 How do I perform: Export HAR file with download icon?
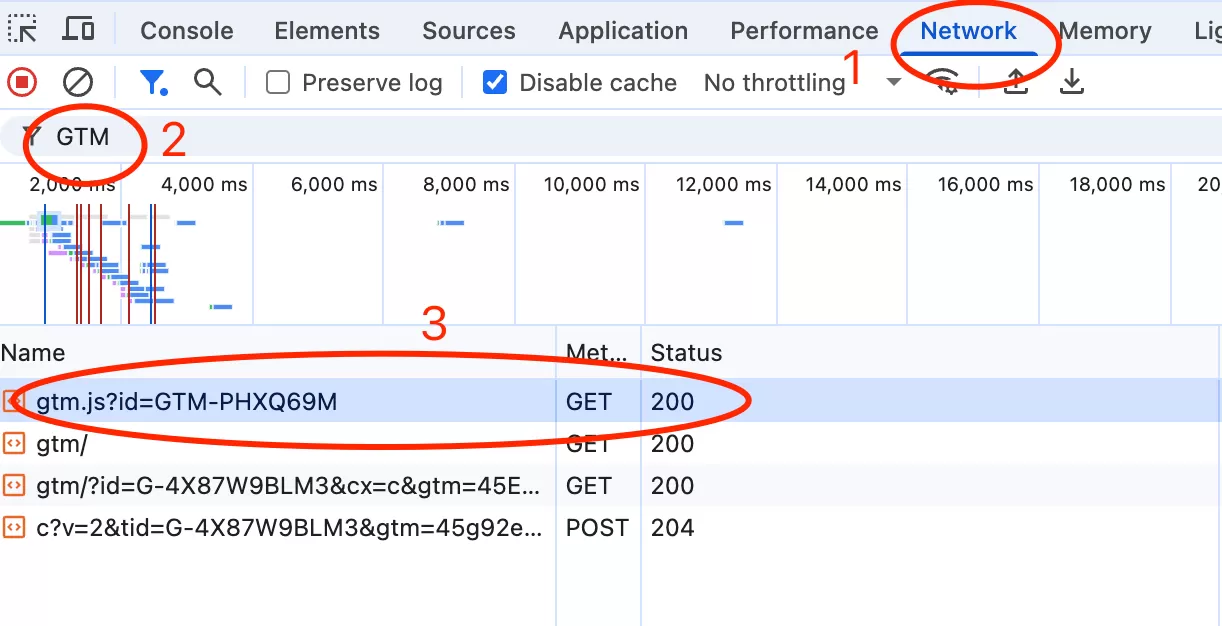tap(1072, 82)
